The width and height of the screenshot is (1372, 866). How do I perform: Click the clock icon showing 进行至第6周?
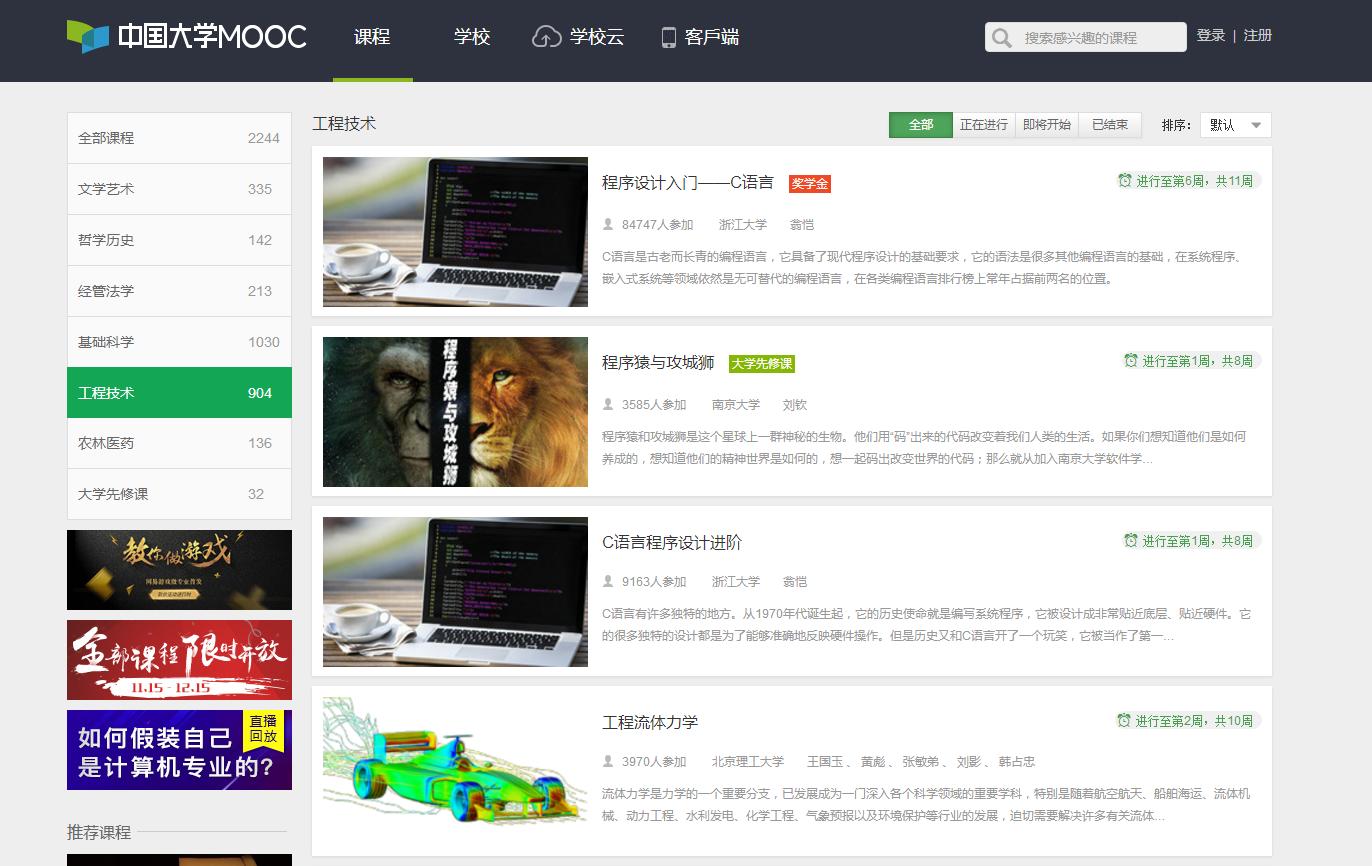tap(1127, 180)
